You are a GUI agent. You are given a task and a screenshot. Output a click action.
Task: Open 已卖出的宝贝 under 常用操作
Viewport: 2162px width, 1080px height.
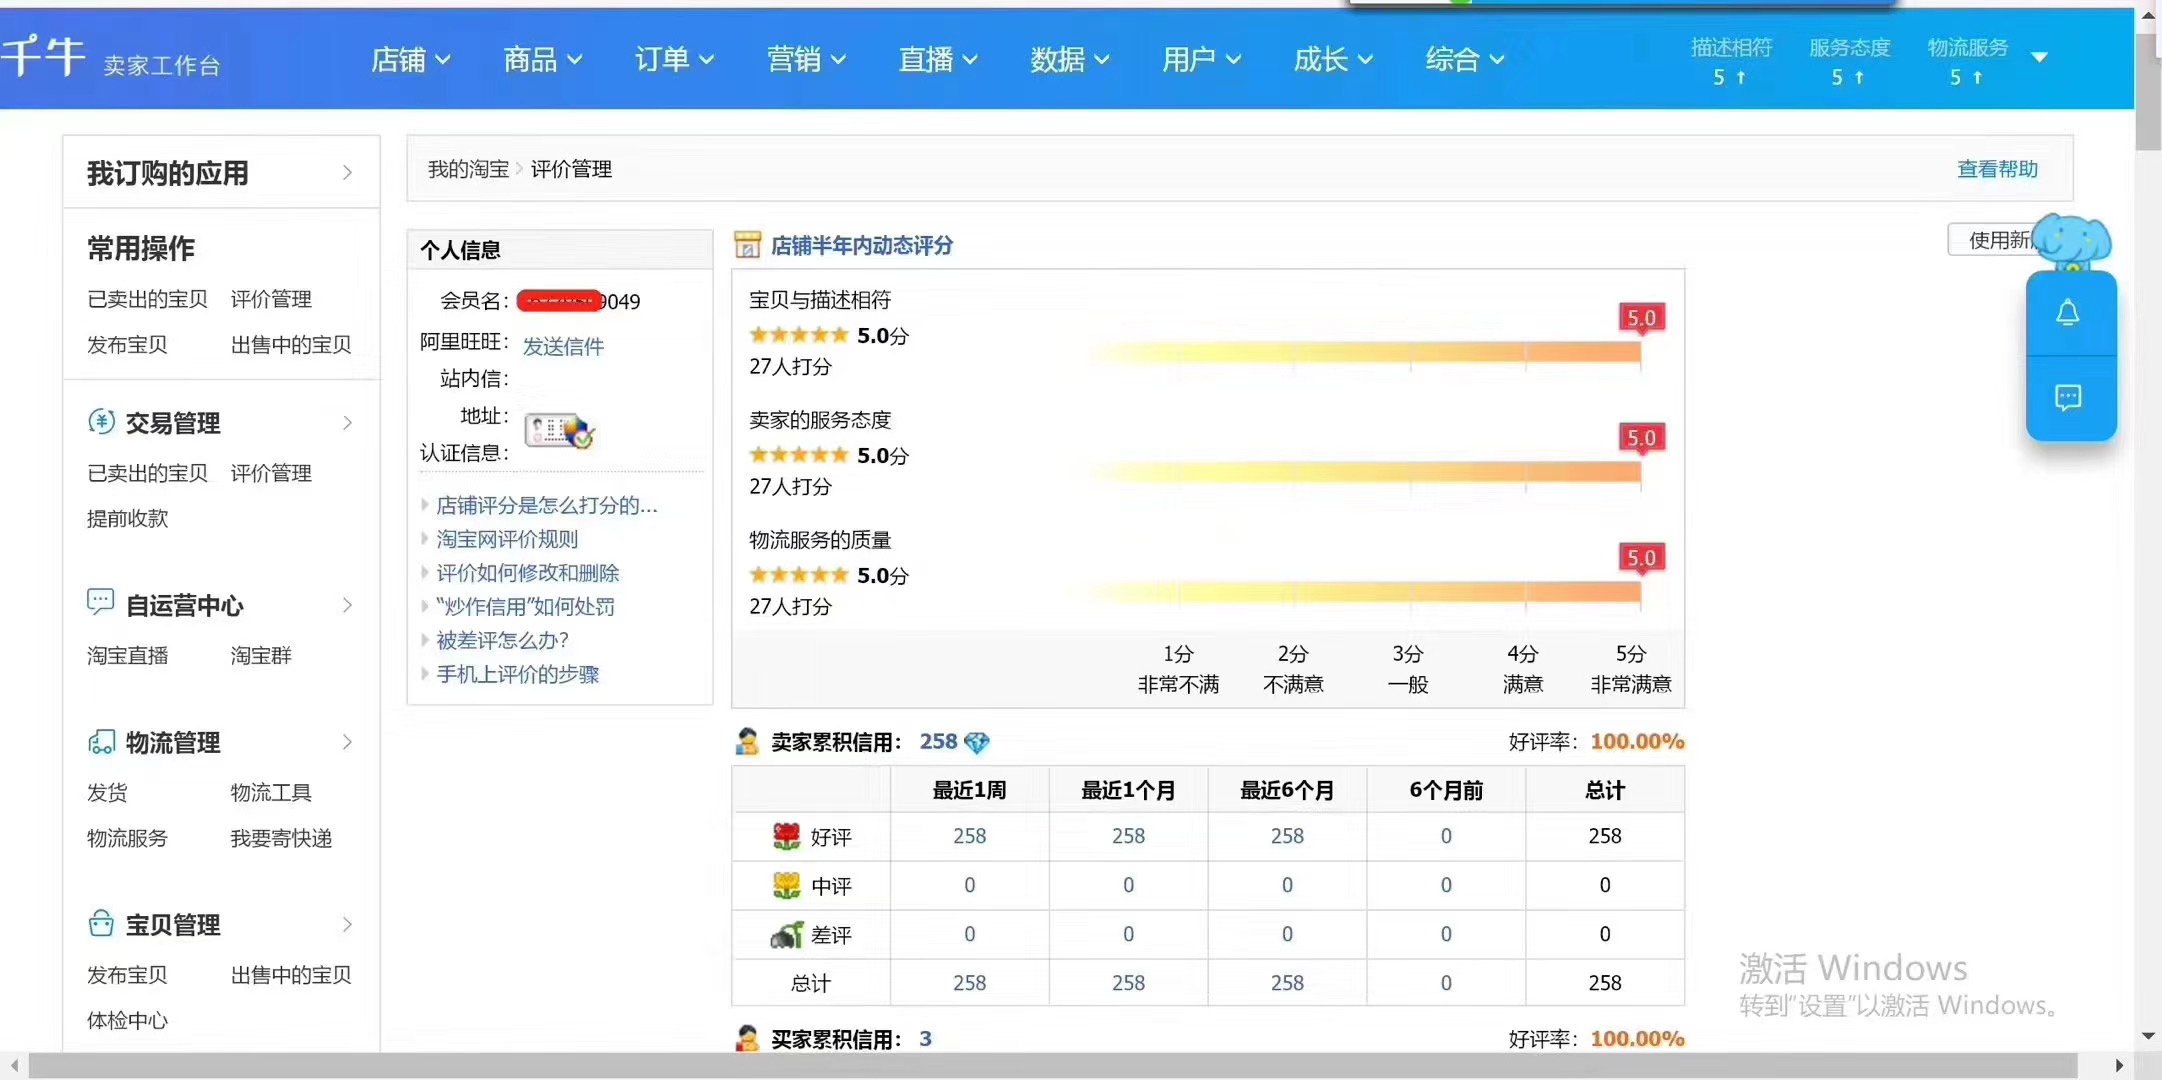point(147,299)
